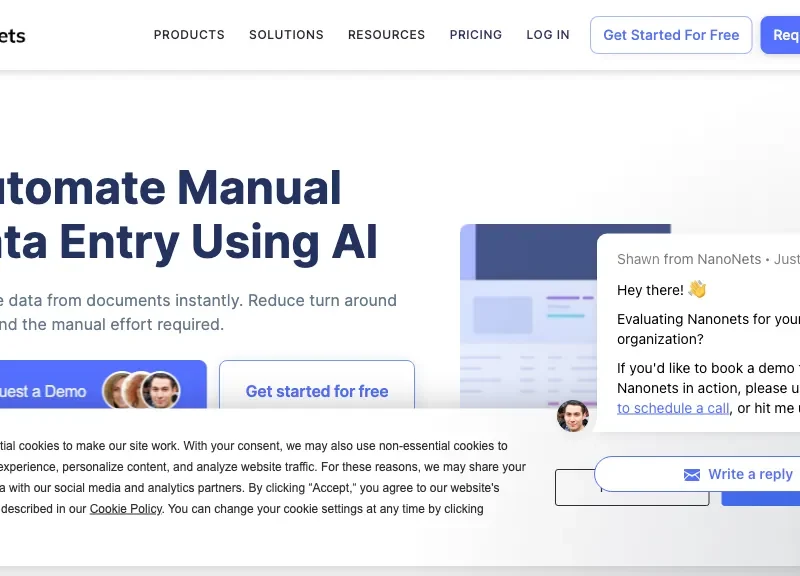Image resolution: width=800 pixels, height=576 pixels.
Task: Click the Nanonets logo in the header
Action: pos(12,36)
